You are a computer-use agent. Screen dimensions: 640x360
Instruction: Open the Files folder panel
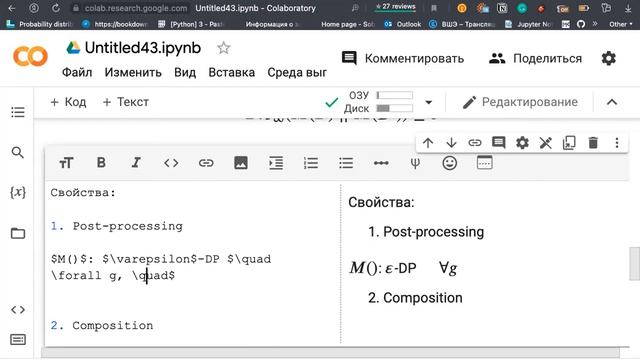[18, 233]
